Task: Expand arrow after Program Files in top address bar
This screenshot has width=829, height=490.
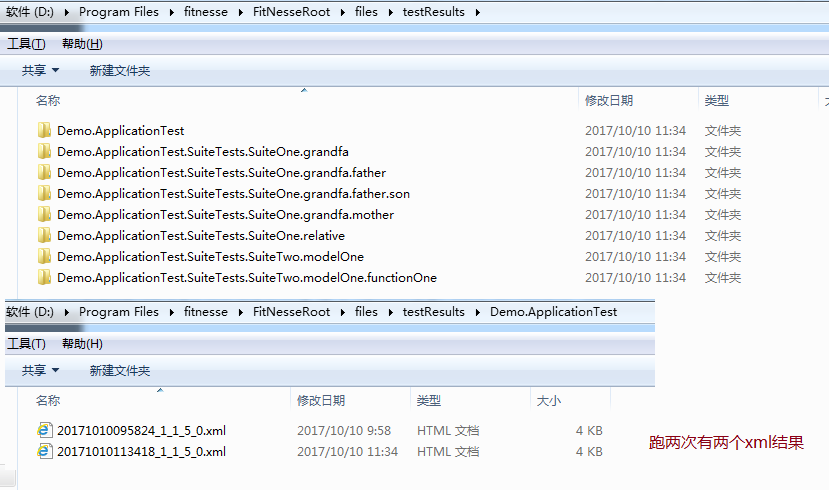Action: (x=171, y=12)
